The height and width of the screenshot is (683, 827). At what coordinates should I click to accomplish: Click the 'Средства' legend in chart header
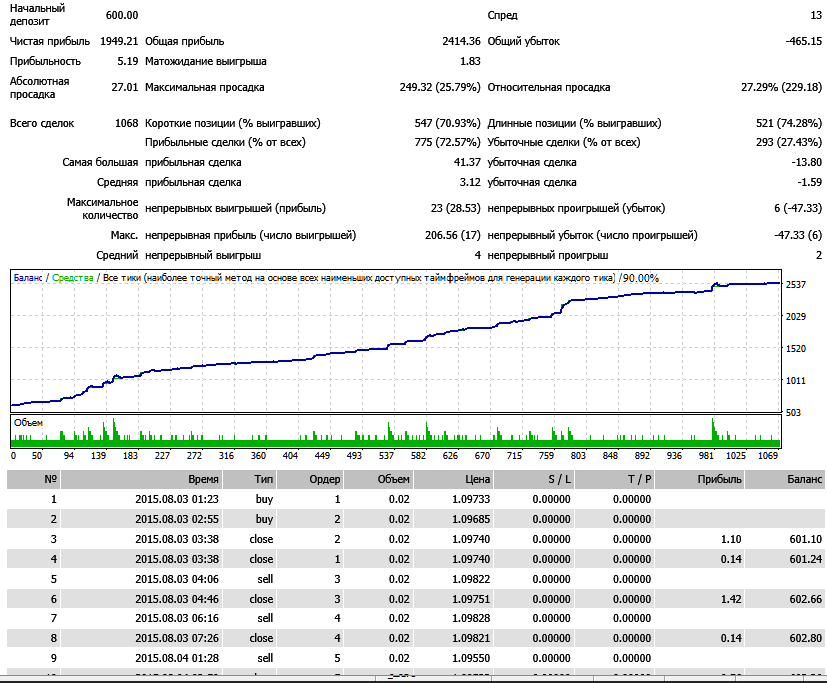coord(73,278)
